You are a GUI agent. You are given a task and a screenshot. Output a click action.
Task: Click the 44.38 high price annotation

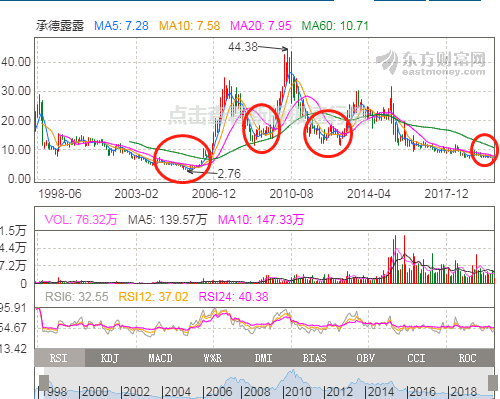coord(243,47)
